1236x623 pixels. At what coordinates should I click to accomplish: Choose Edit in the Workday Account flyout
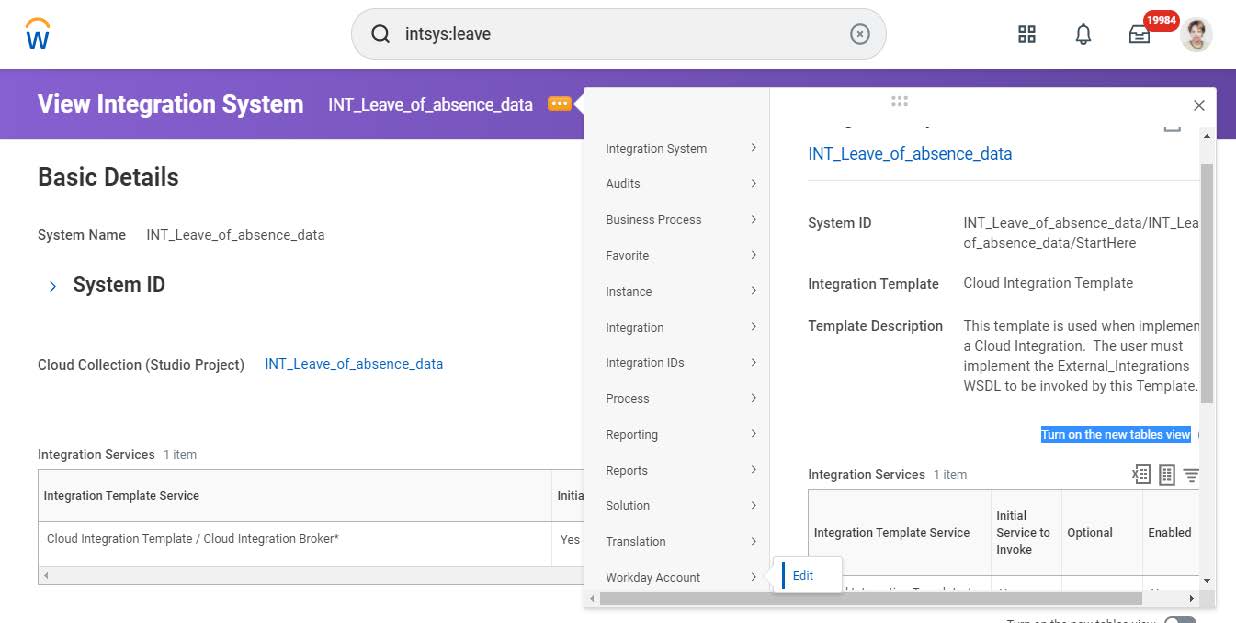803,575
